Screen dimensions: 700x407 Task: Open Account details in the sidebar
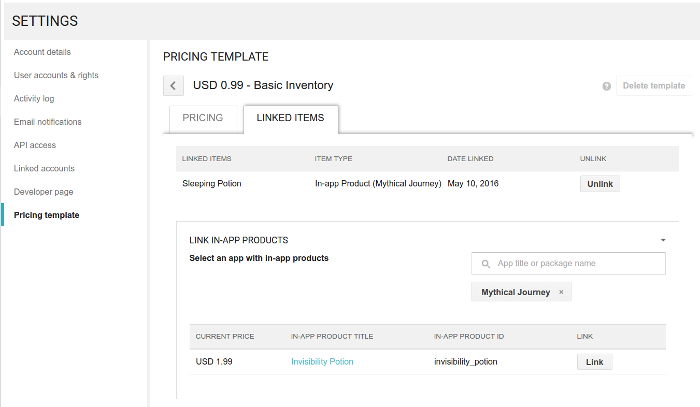(x=42, y=52)
